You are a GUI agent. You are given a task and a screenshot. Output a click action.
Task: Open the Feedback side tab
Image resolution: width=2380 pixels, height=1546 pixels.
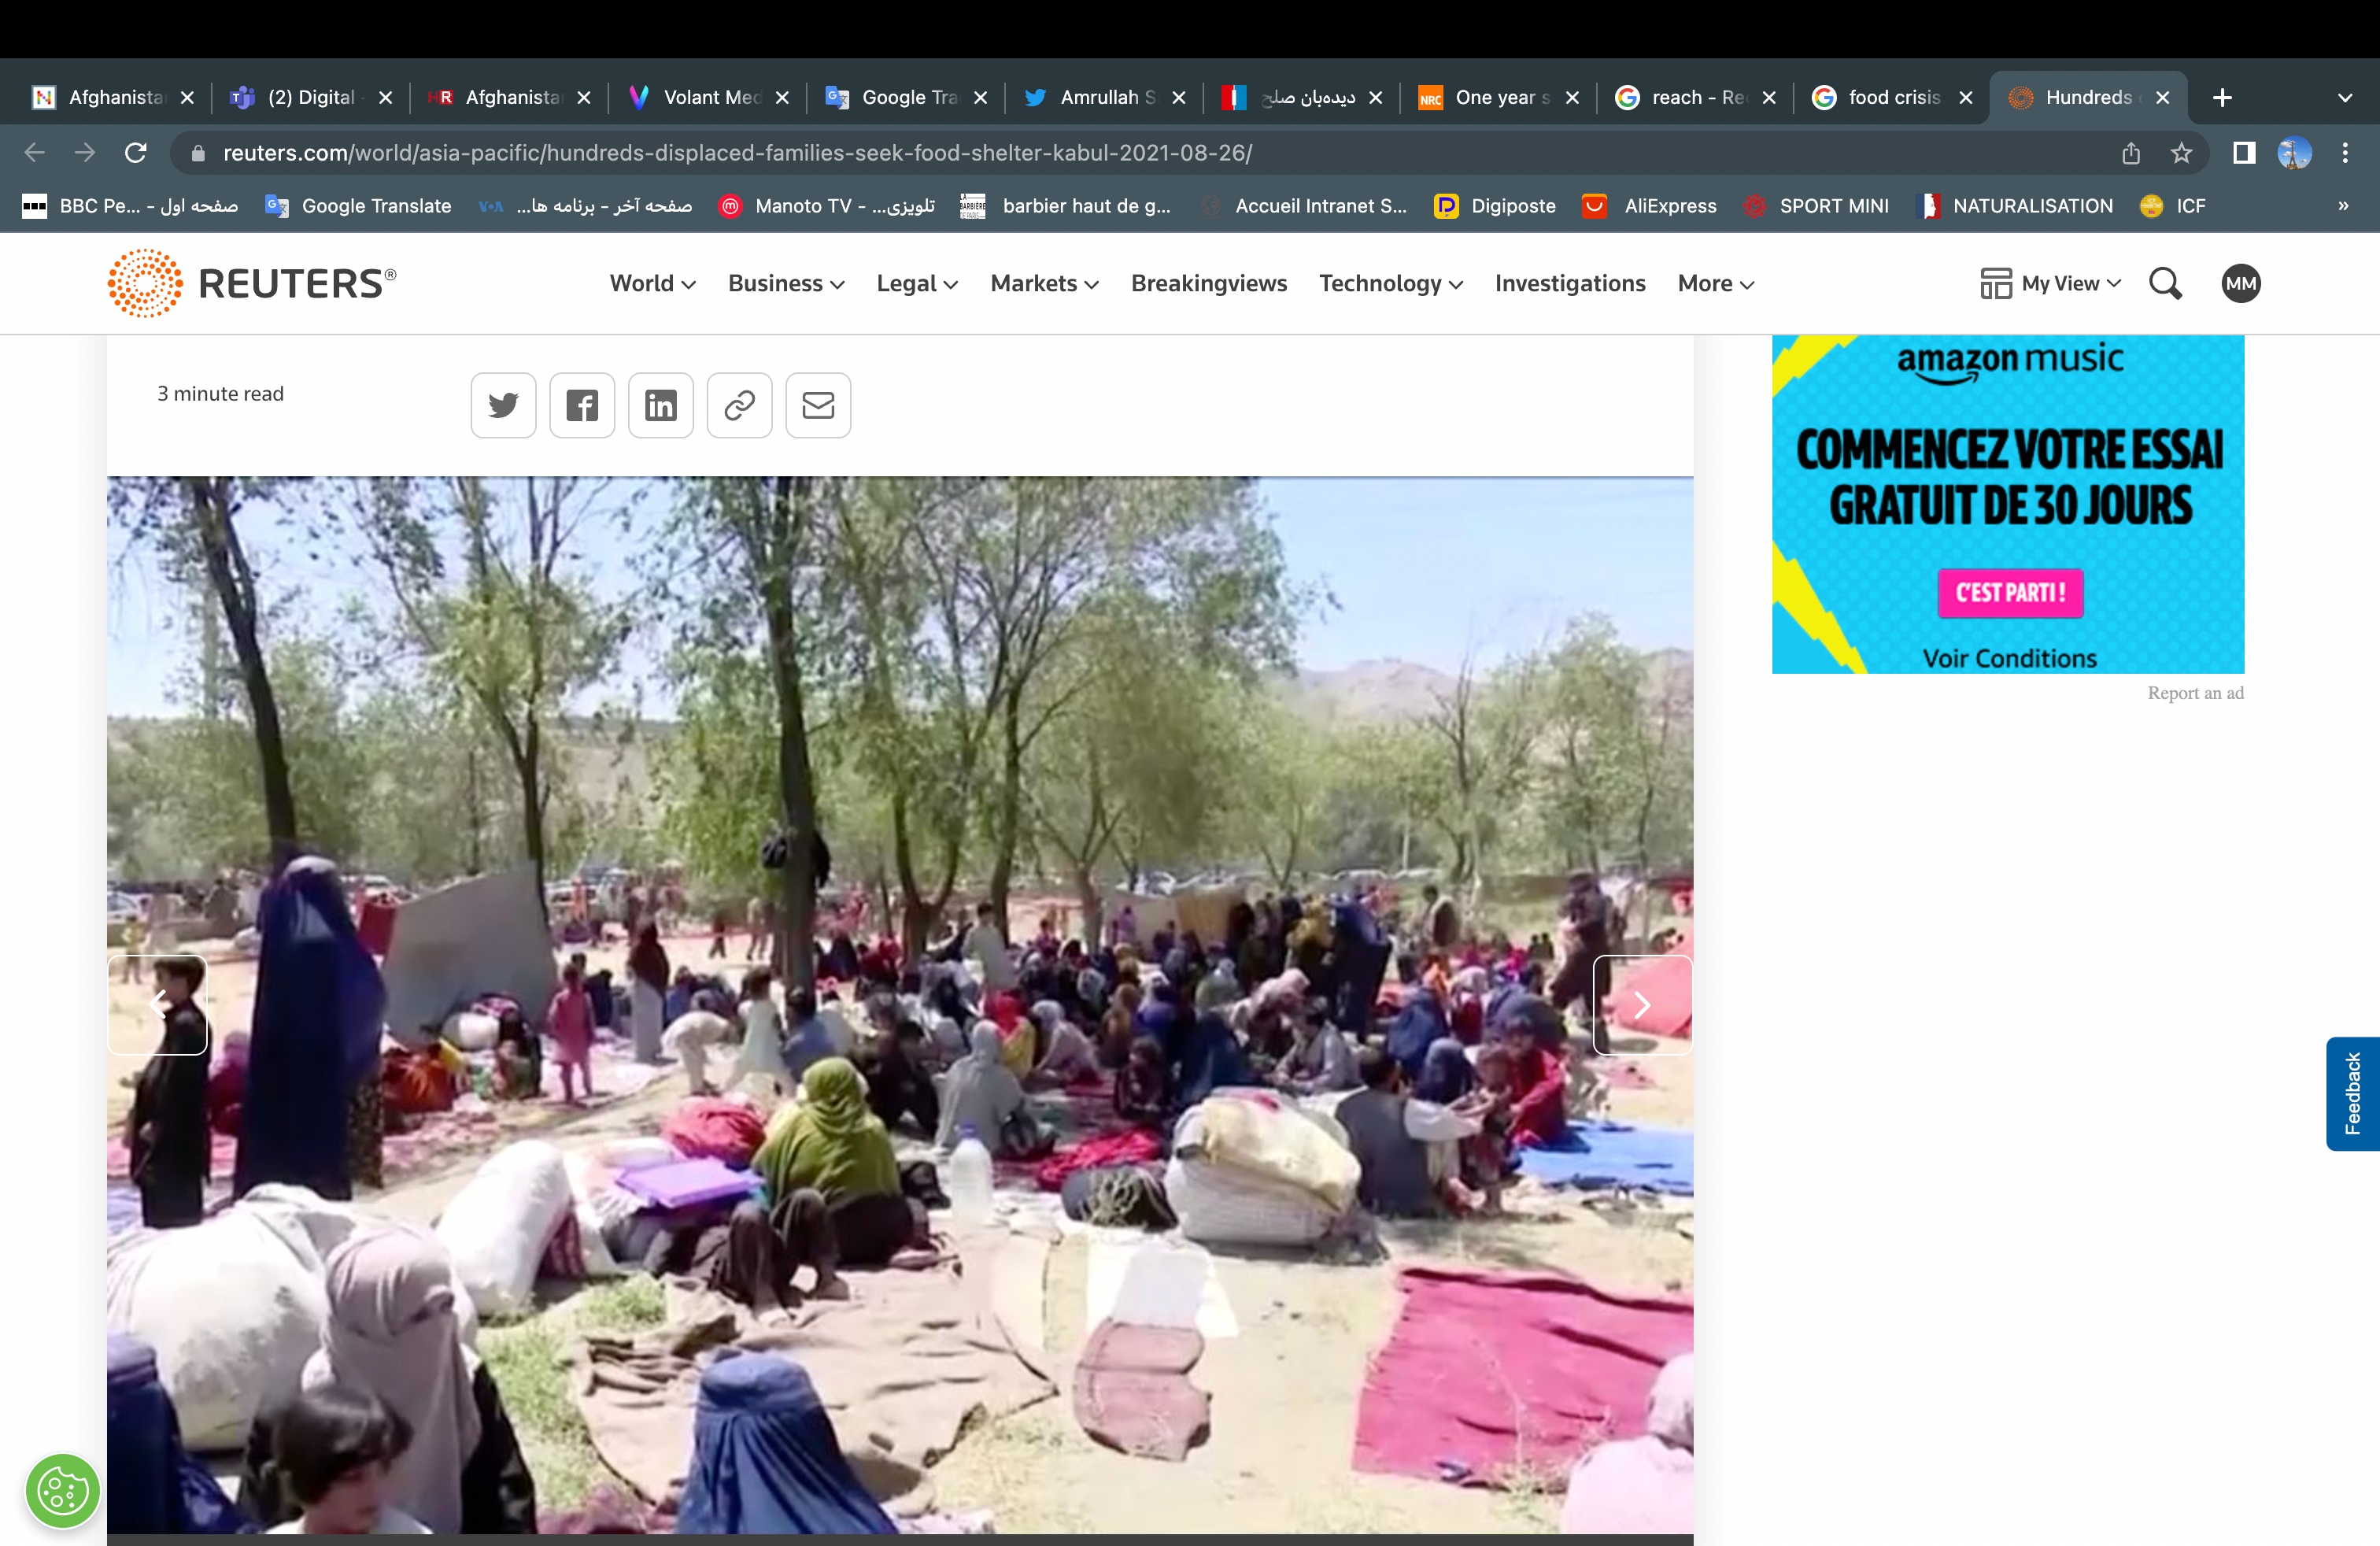click(x=2352, y=1093)
